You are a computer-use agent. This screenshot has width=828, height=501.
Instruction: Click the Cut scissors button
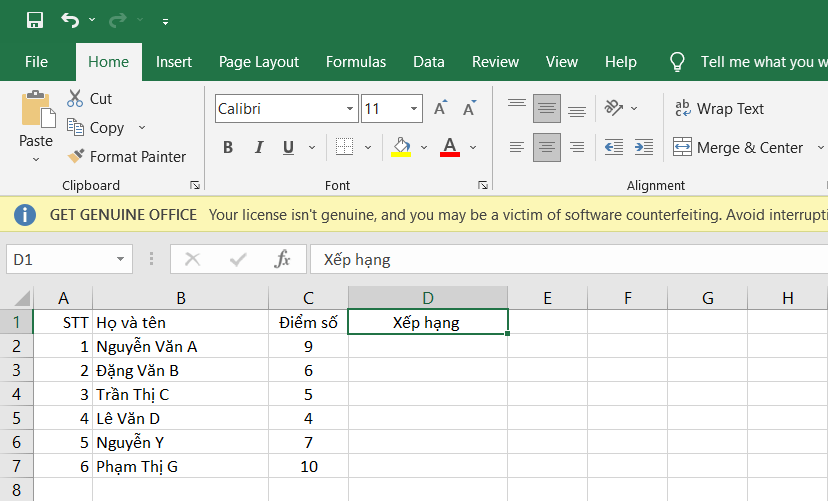click(89, 99)
